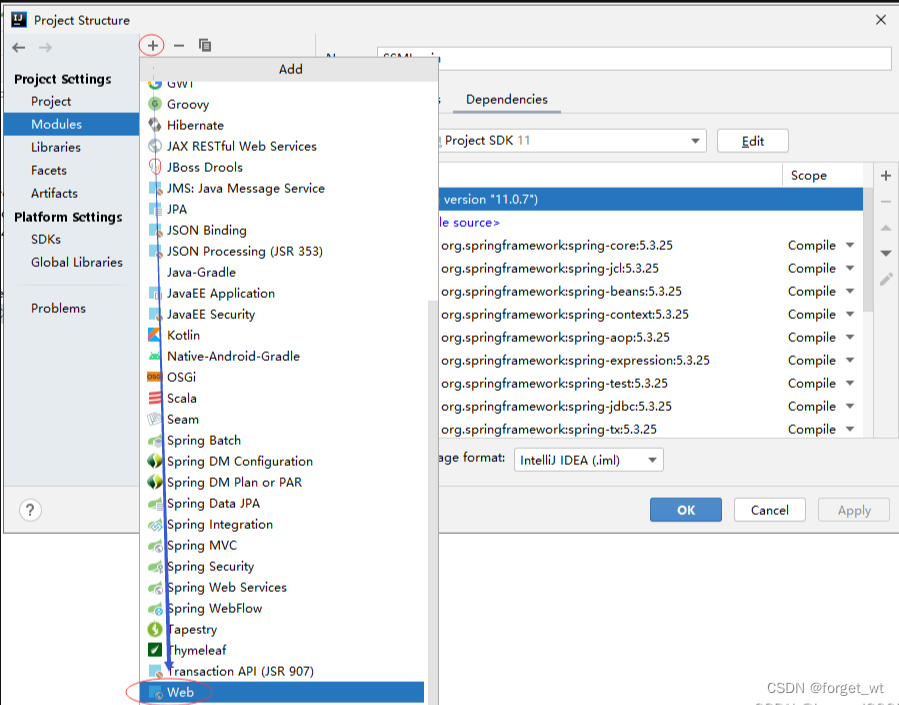This screenshot has width=899, height=705.
Task: Click the Copy module icon
Action: pos(205,45)
